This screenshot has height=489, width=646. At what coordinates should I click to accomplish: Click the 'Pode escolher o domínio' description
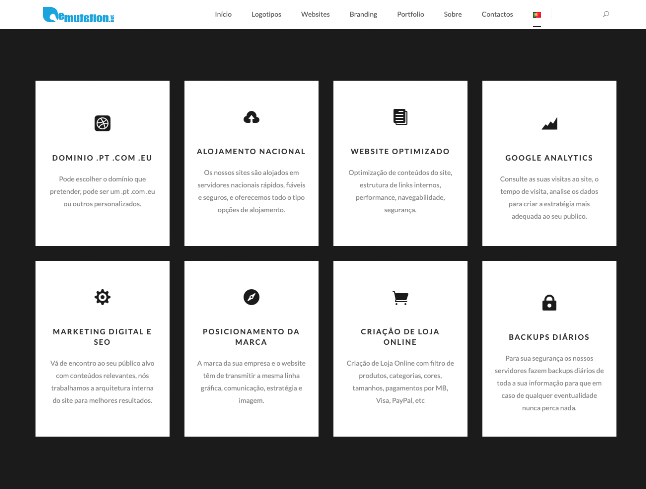coord(102,191)
